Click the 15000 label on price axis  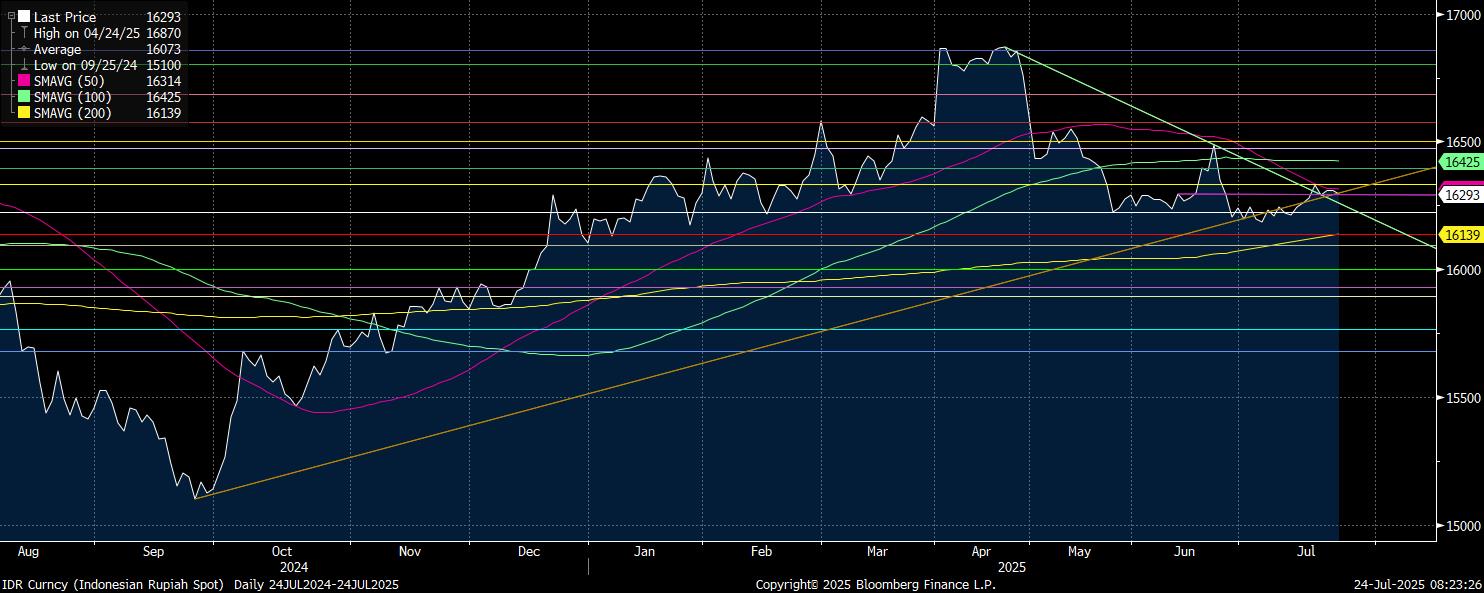[1463, 526]
